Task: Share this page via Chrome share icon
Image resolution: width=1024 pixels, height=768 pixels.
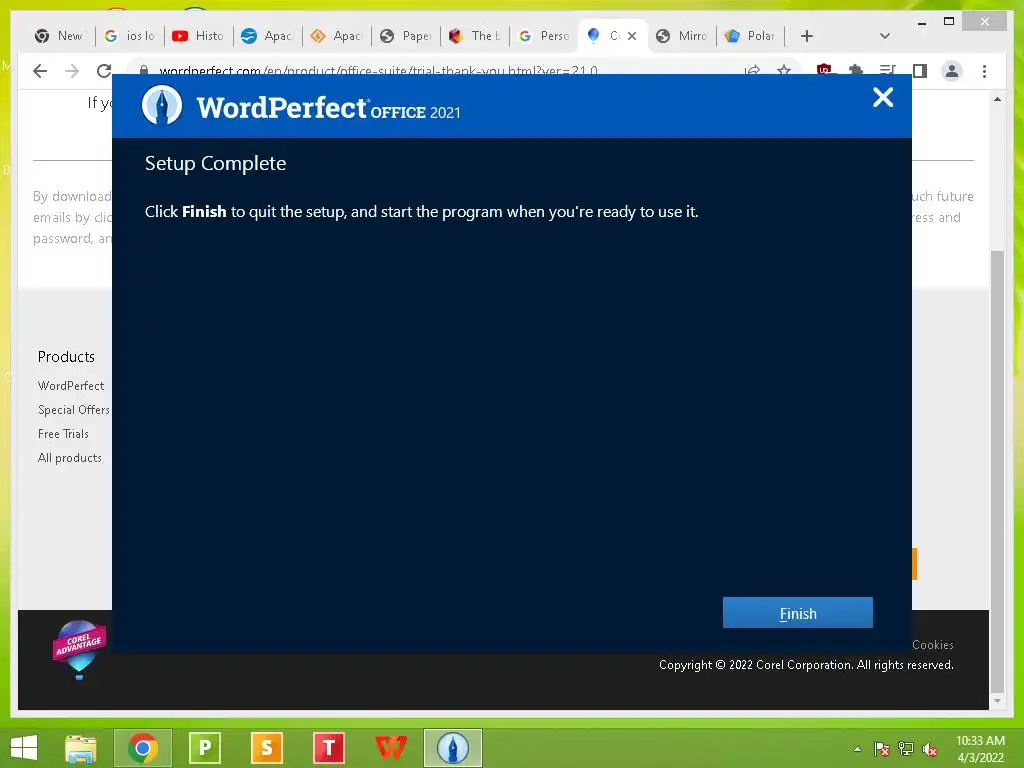Action: [752, 70]
